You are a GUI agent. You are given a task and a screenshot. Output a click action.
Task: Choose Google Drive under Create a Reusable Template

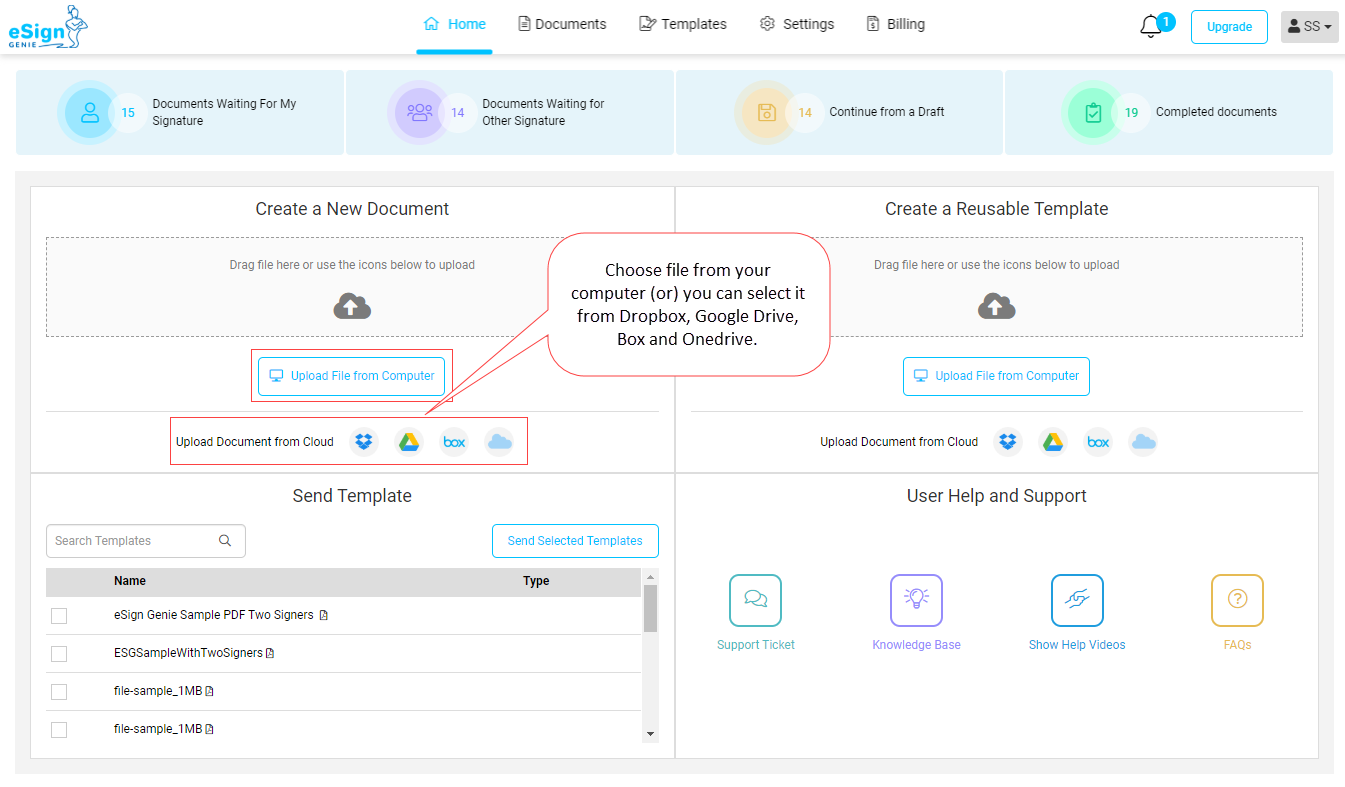click(1053, 442)
